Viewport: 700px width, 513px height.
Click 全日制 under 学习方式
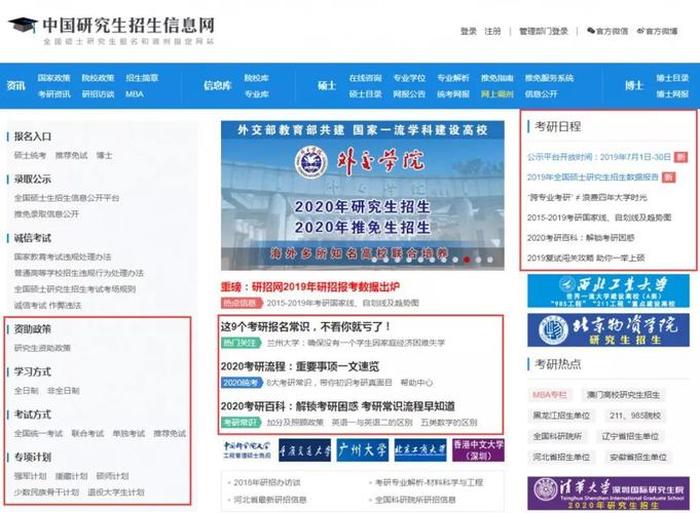click(26, 391)
